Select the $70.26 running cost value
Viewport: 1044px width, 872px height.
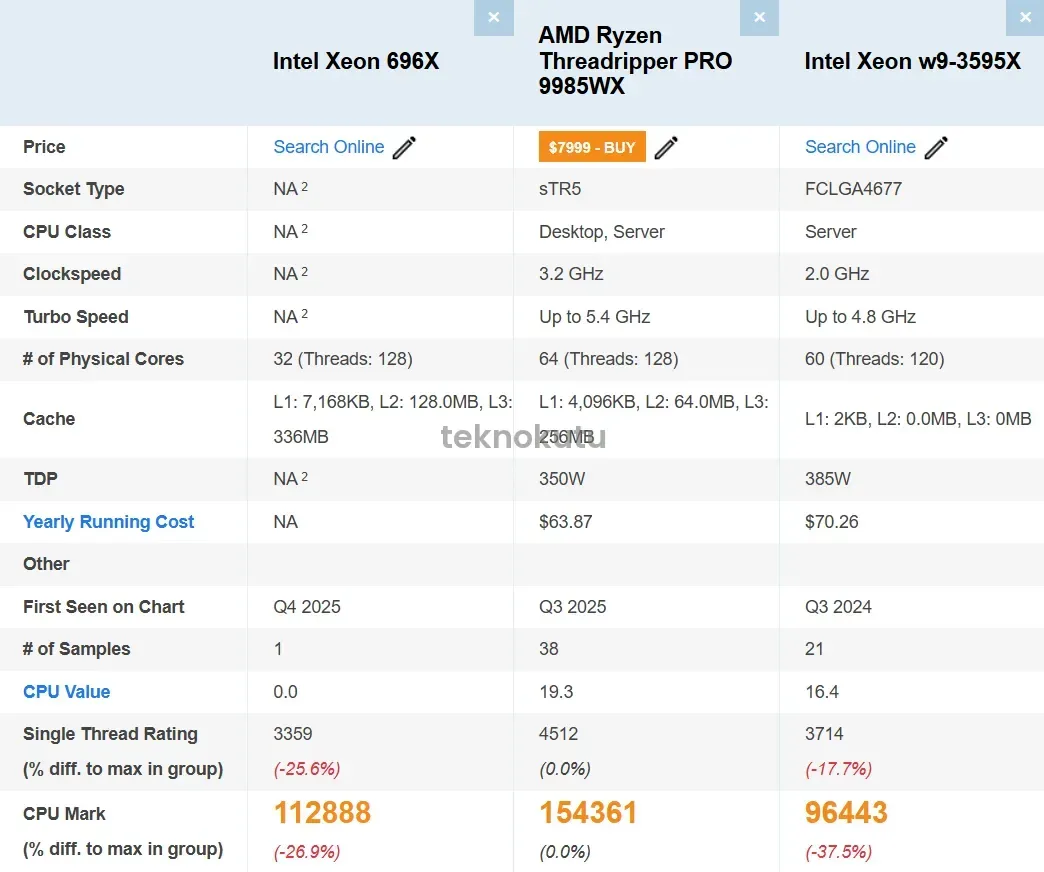coord(832,522)
